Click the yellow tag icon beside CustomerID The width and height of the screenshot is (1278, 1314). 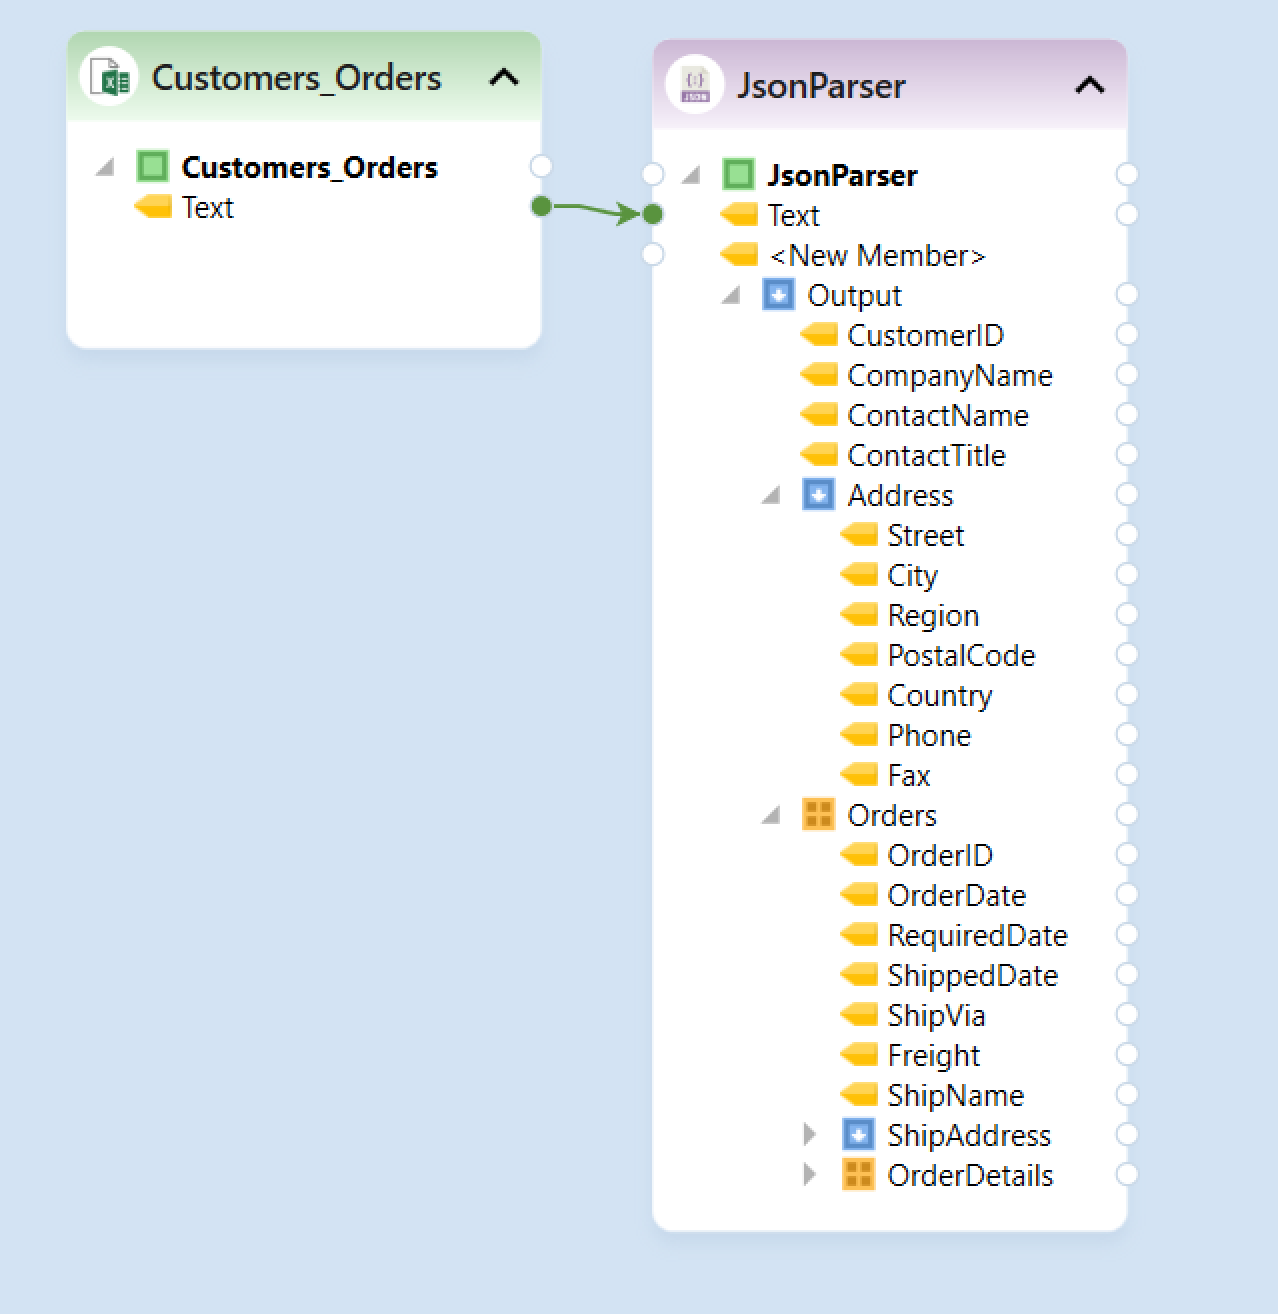[x=819, y=335]
